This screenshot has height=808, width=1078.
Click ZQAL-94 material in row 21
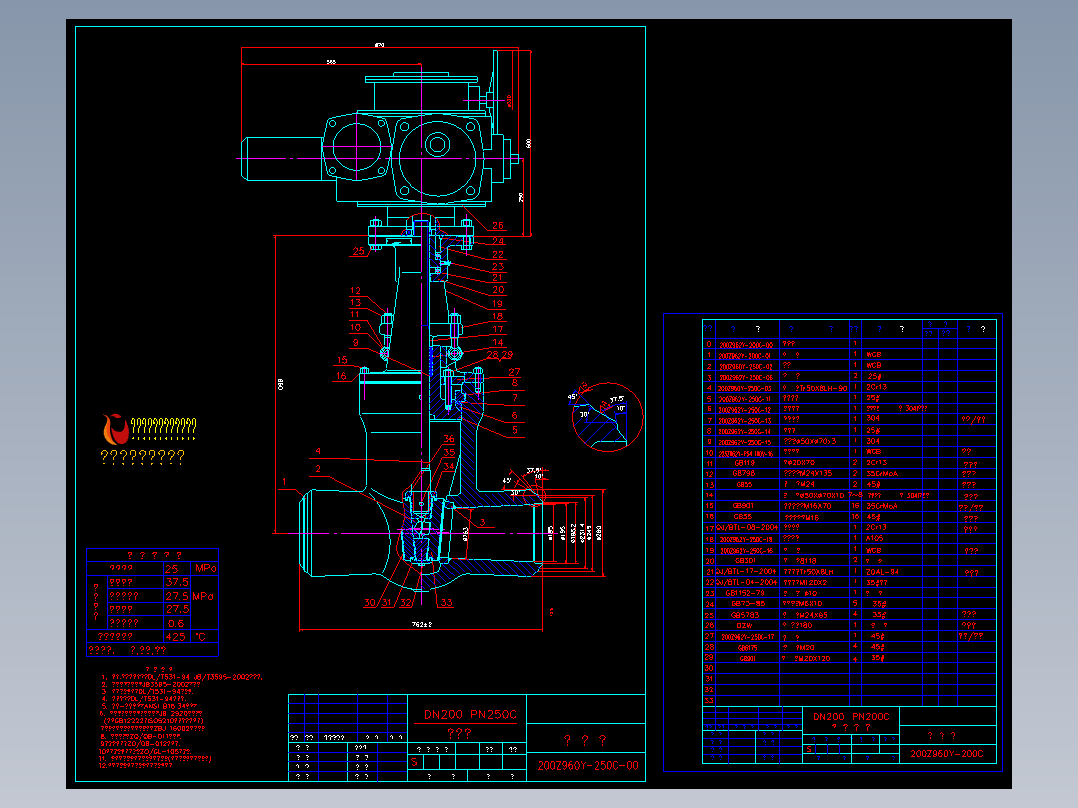(x=883, y=571)
